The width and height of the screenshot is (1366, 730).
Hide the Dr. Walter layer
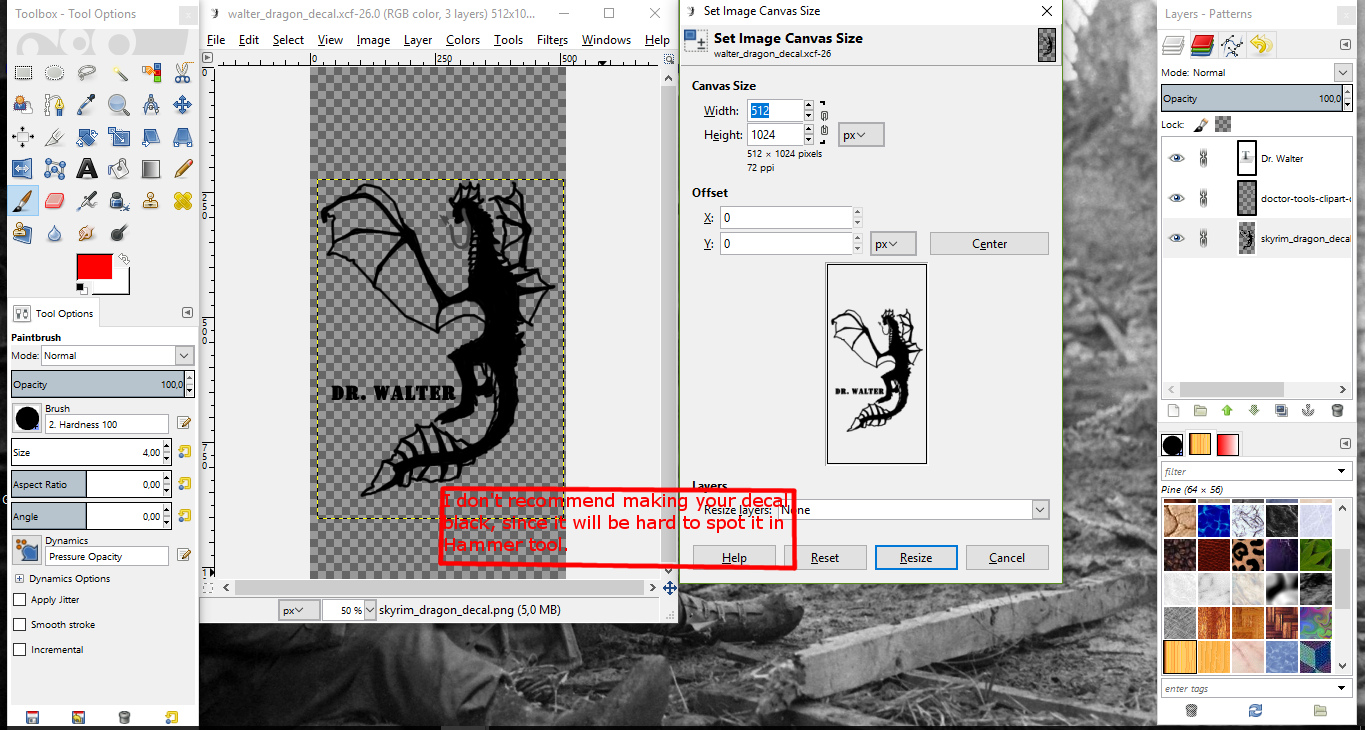coord(1176,158)
